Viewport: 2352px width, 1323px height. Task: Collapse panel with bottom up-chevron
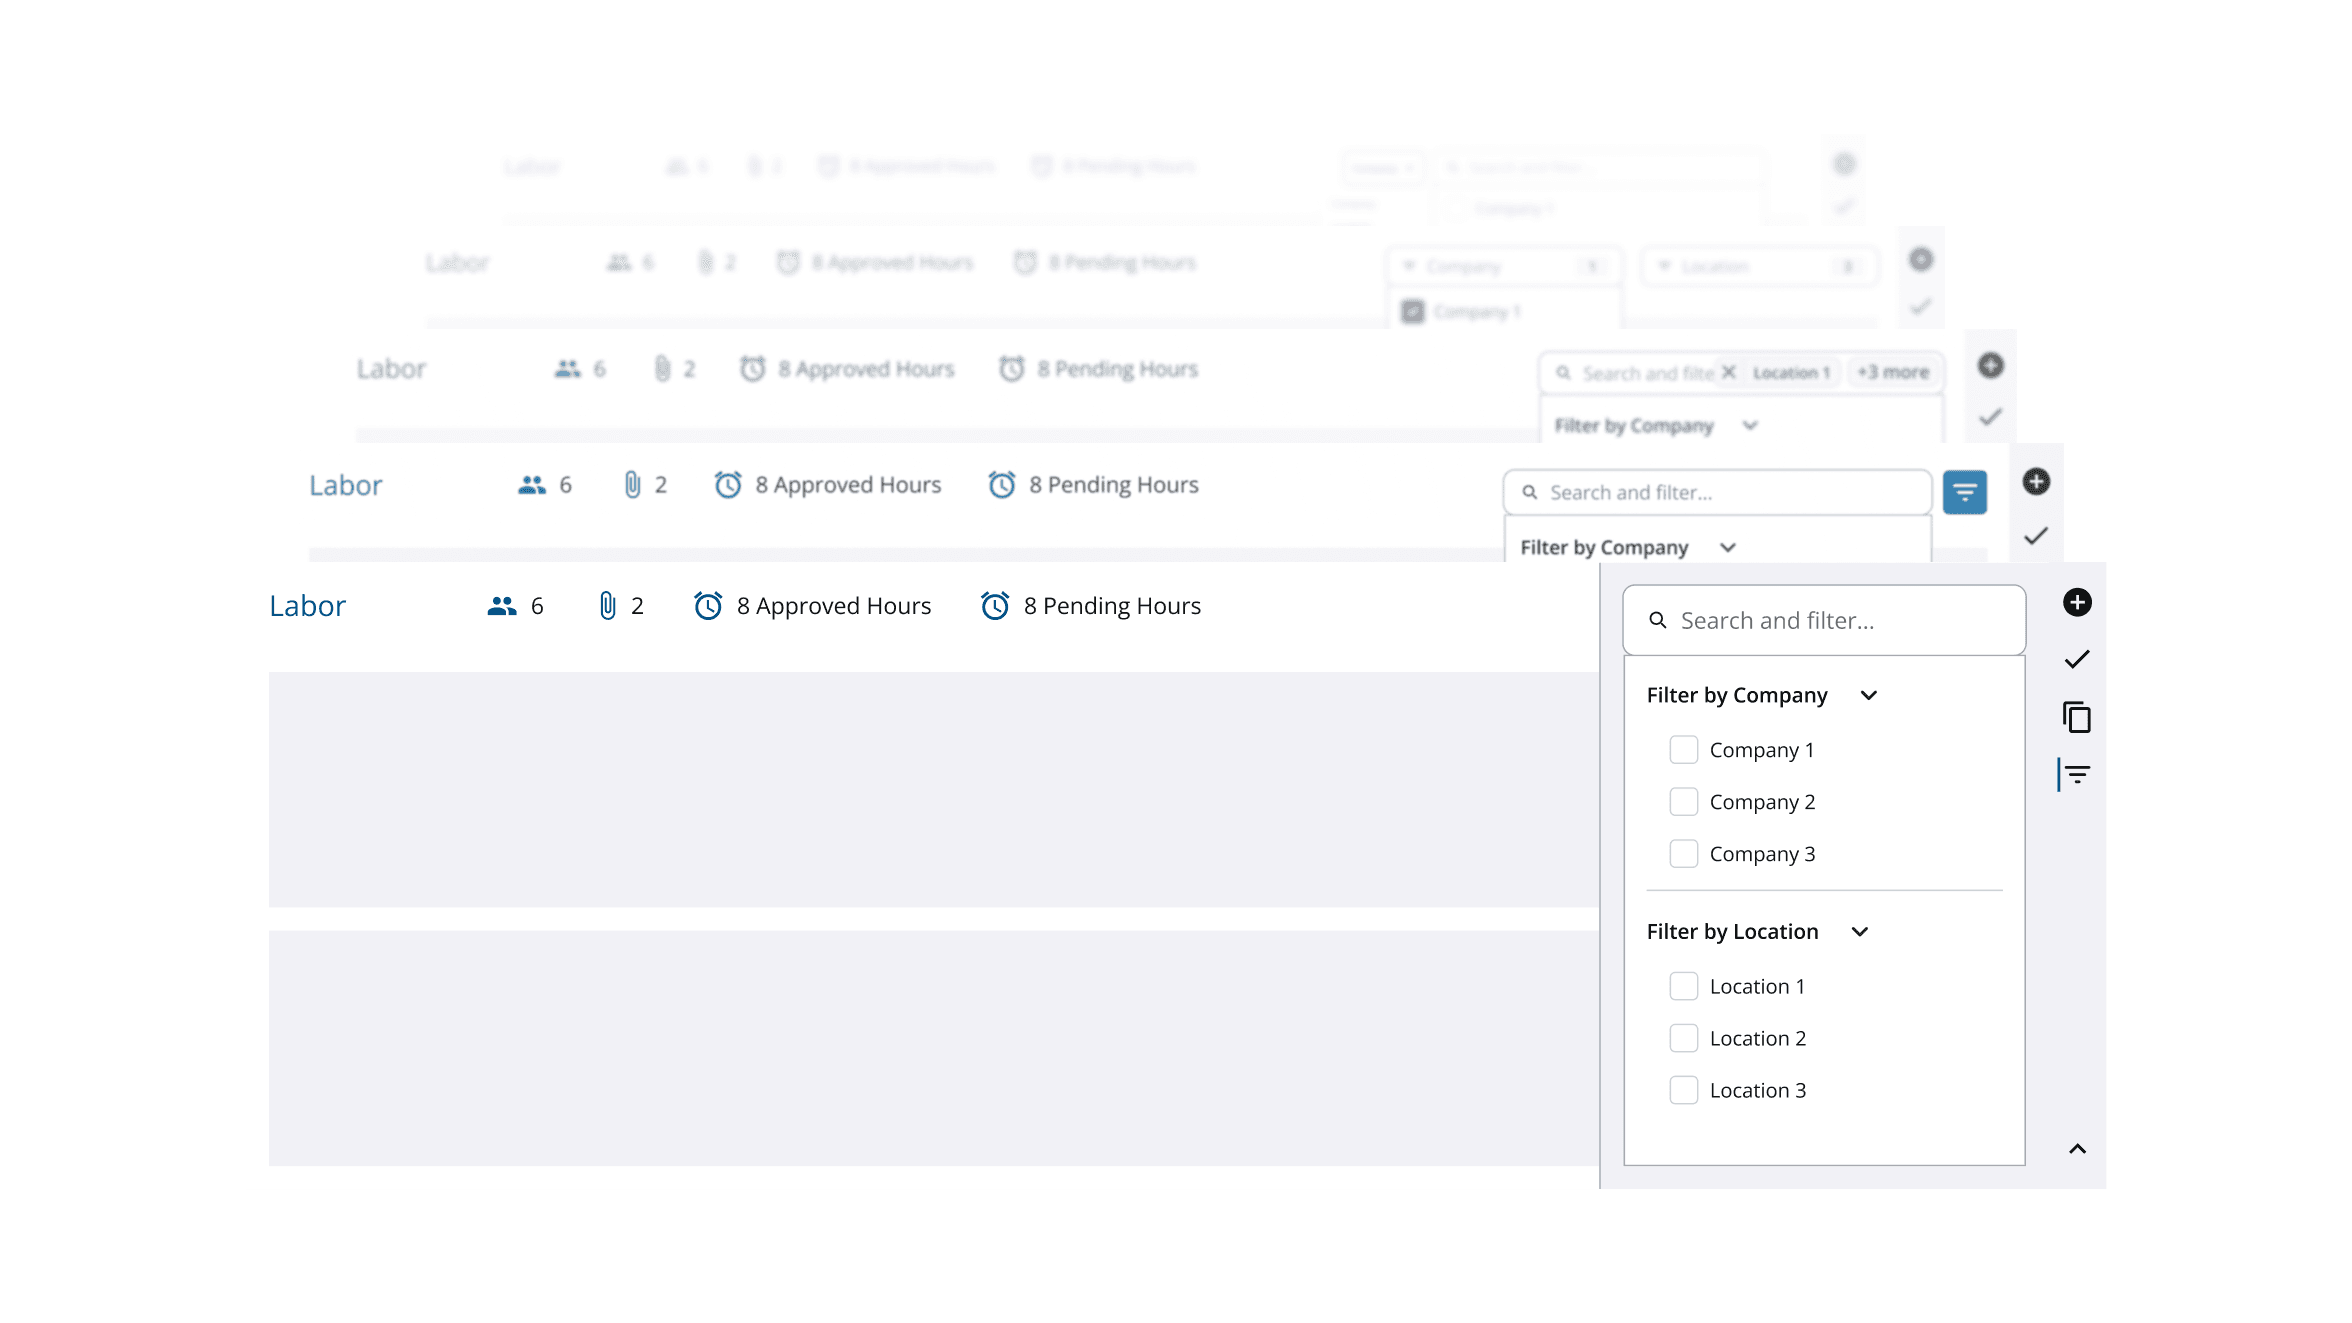[2077, 1149]
